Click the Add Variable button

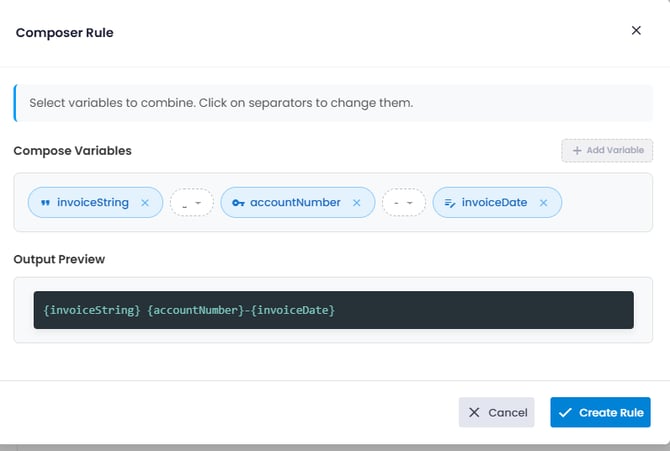pos(607,150)
